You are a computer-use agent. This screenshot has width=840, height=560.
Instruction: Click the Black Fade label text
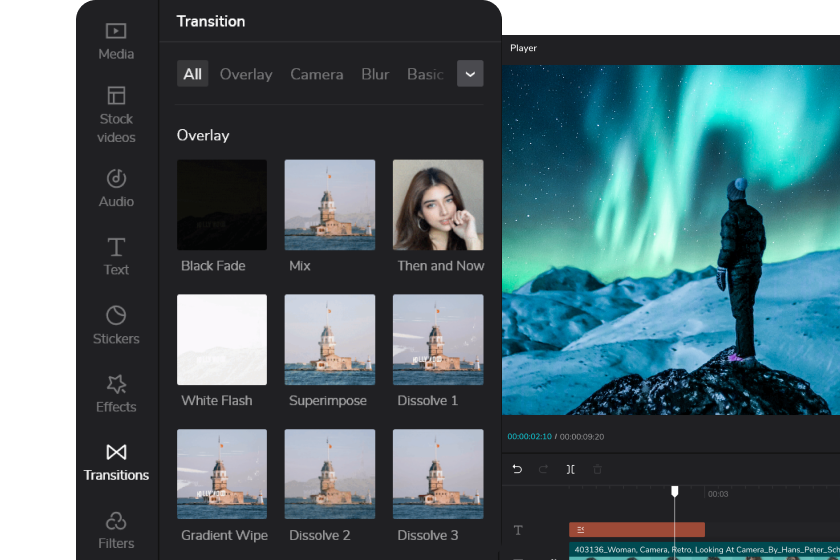tap(213, 266)
